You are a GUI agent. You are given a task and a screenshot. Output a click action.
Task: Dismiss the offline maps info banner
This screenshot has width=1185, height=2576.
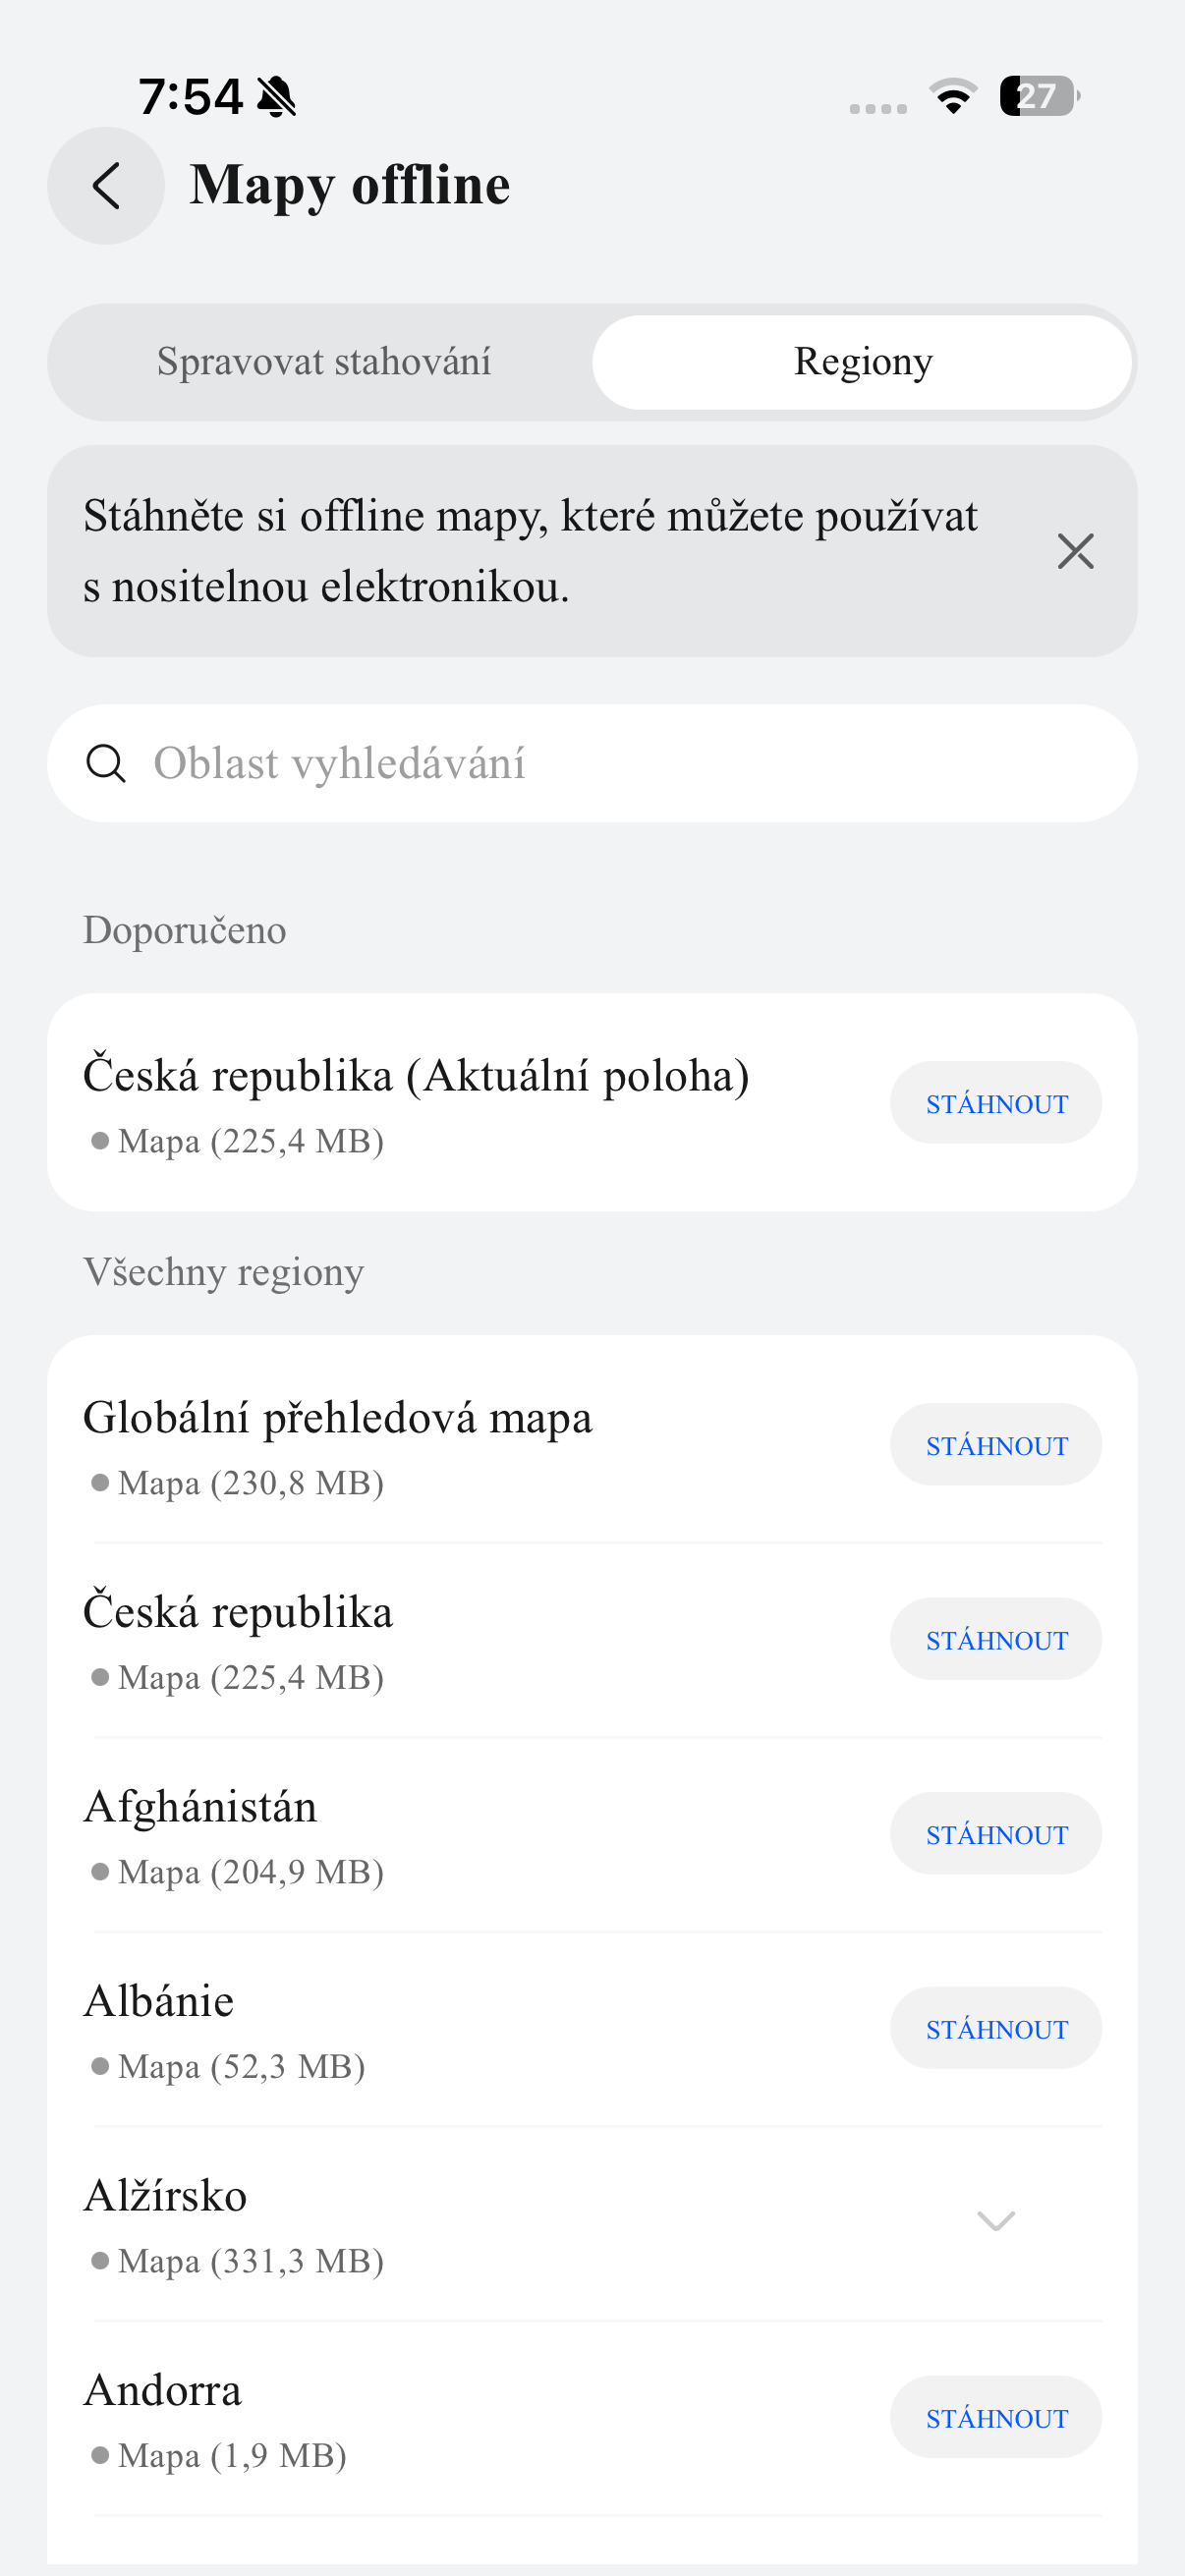(1075, 551)
